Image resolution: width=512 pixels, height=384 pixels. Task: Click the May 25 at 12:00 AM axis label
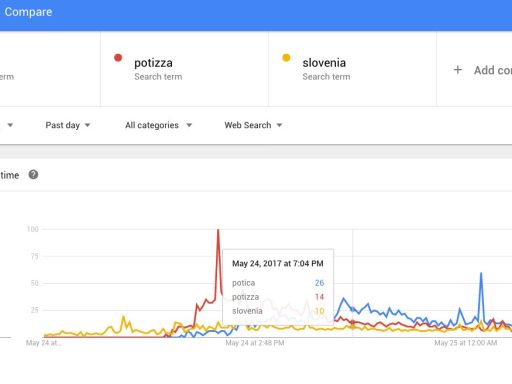466,343
